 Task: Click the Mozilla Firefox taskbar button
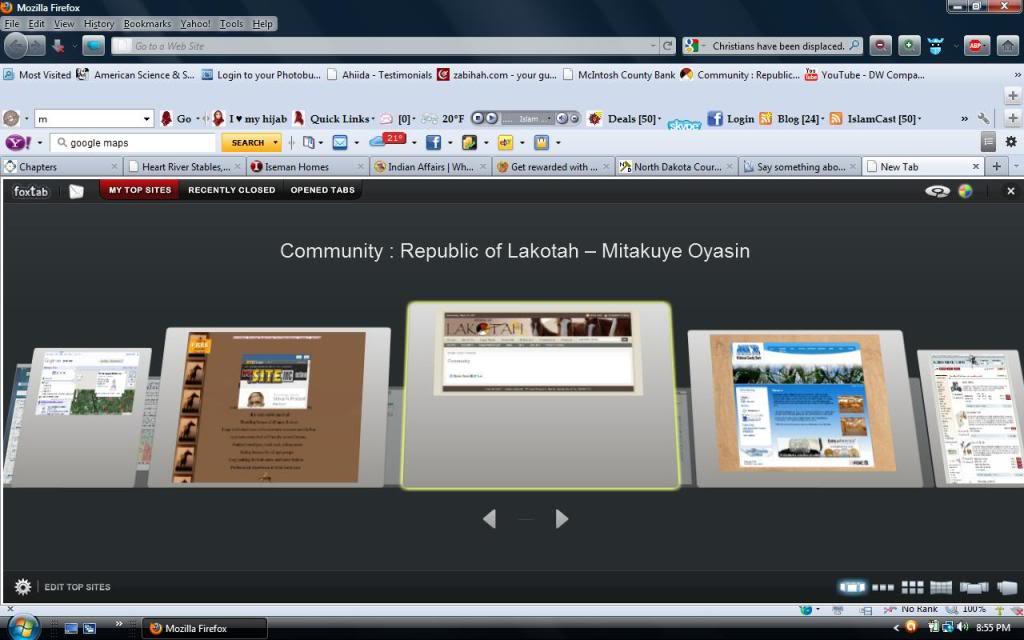tap(204, 628)
